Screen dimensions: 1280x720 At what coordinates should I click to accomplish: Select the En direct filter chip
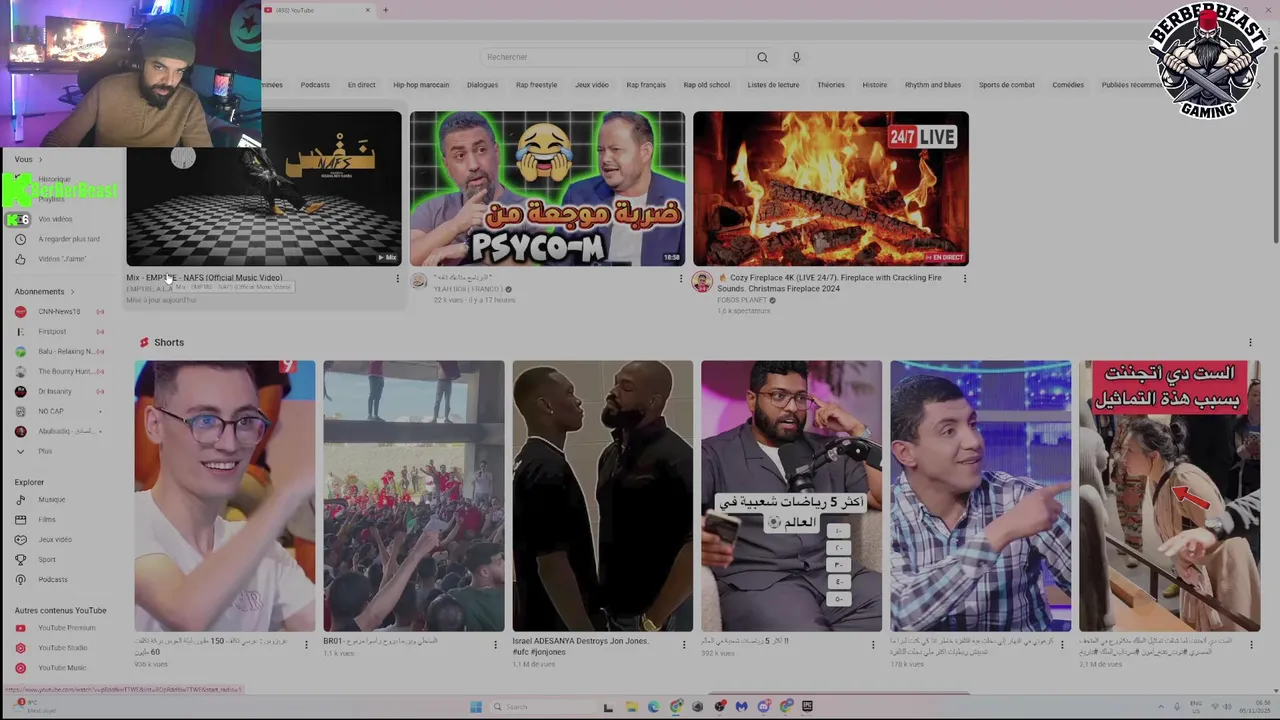361,85
